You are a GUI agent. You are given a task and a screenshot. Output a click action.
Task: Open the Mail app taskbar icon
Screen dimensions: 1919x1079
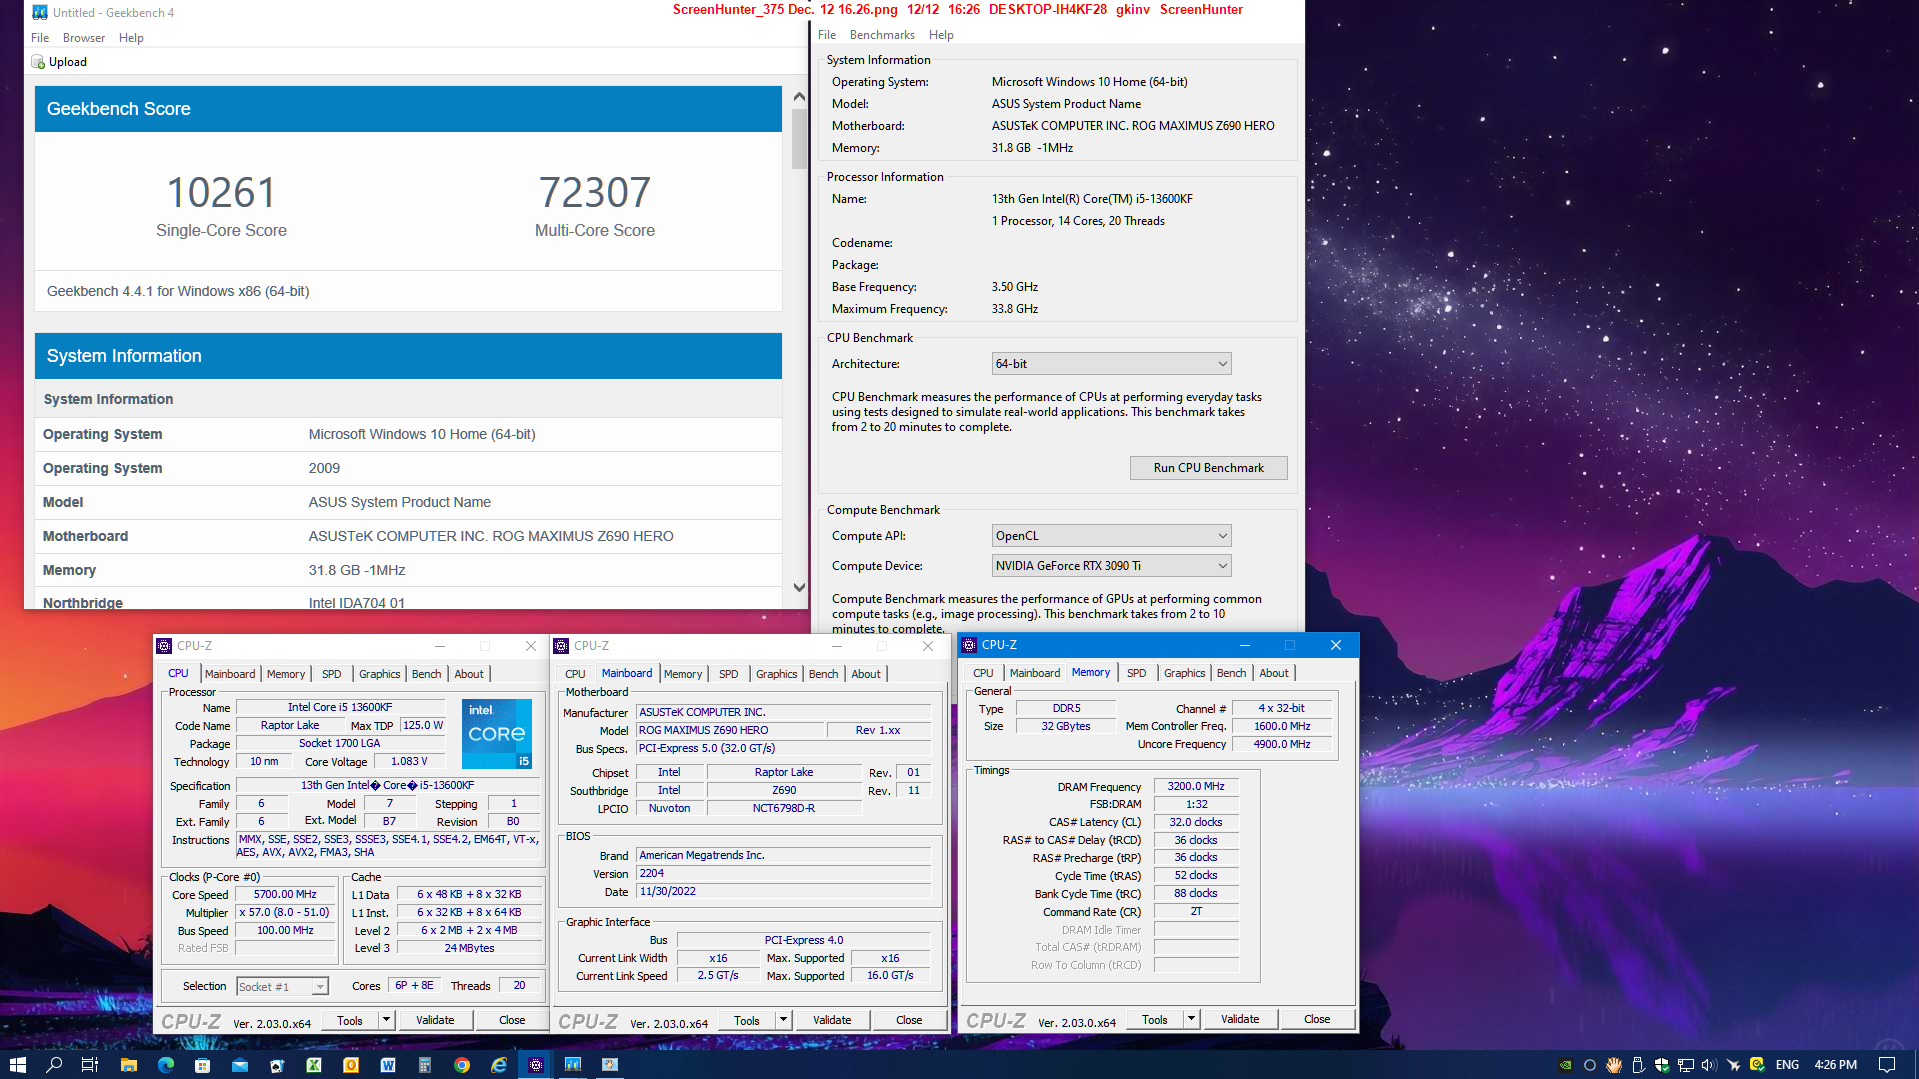(x=240, y=1065)
